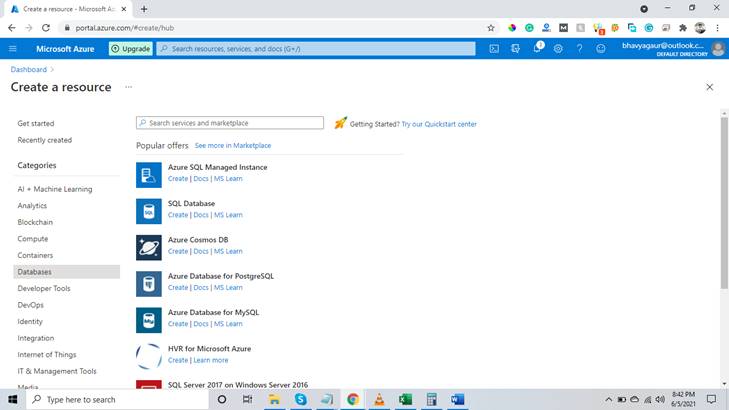729x410 pixels.
Task: Go back in the browser
Action: coord(12,28)
